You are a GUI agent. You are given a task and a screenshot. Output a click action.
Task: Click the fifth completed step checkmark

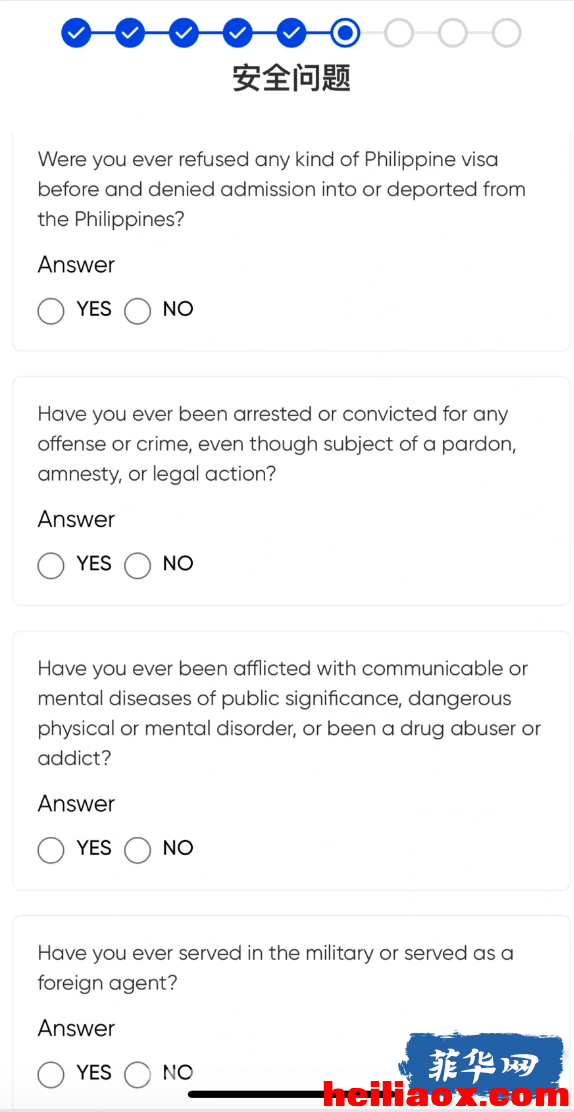pos(292,33)
